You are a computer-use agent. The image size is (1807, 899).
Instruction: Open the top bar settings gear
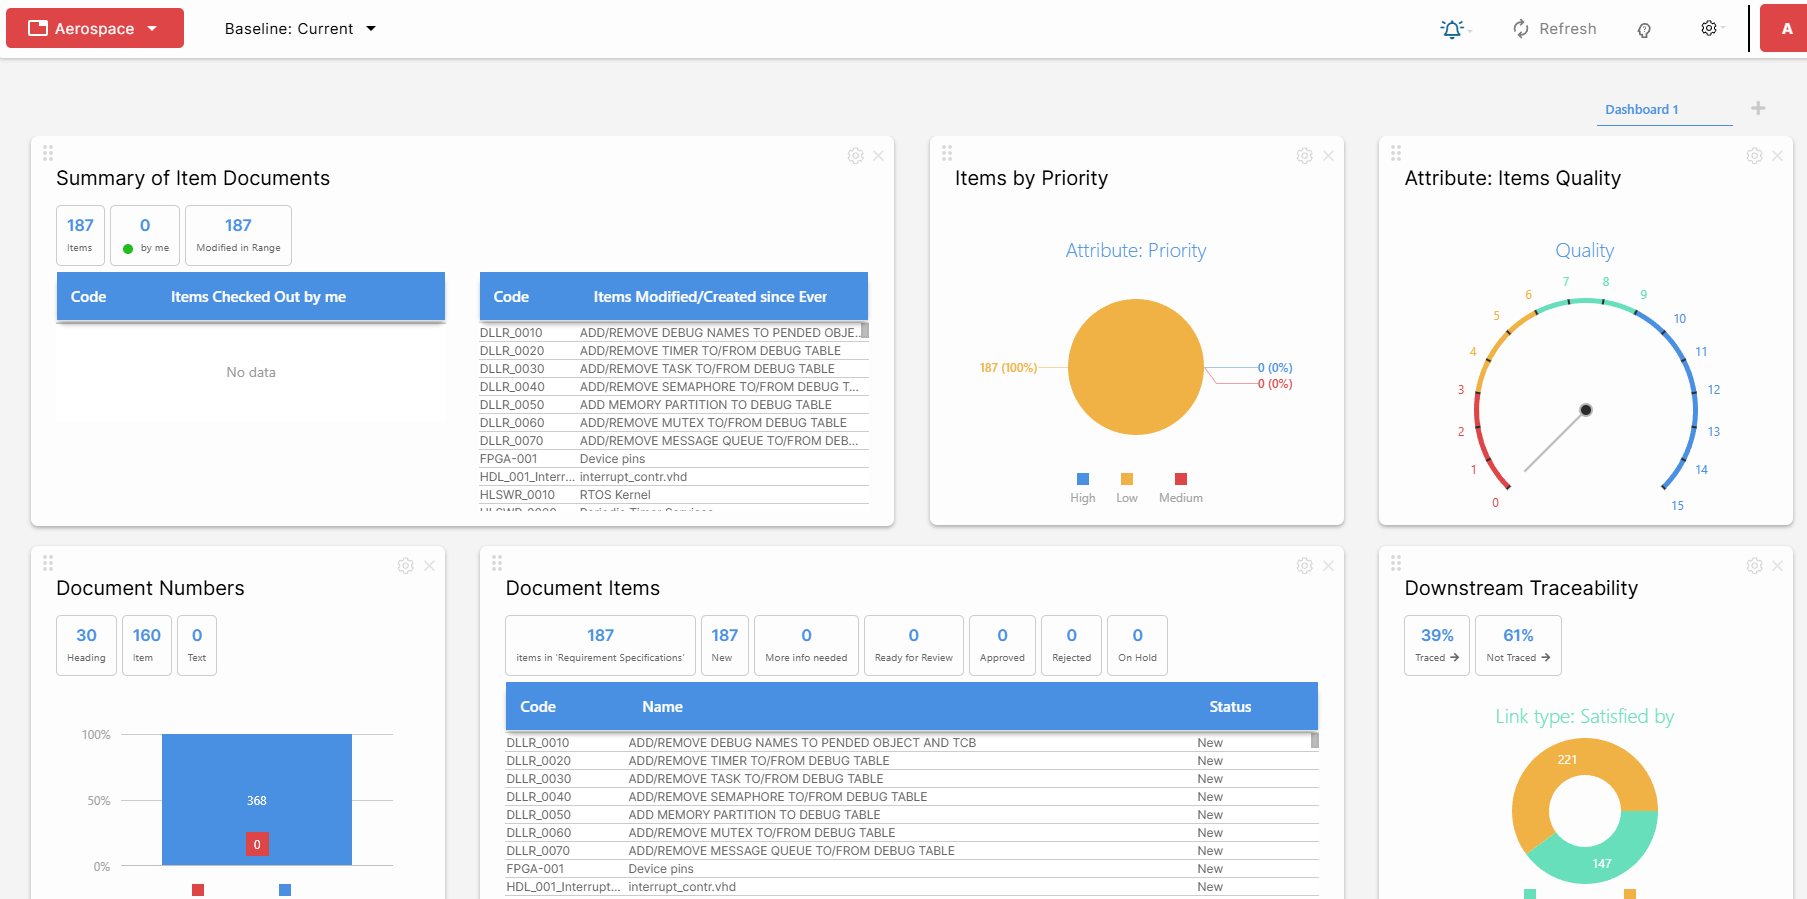click(x=1709, y=28)
